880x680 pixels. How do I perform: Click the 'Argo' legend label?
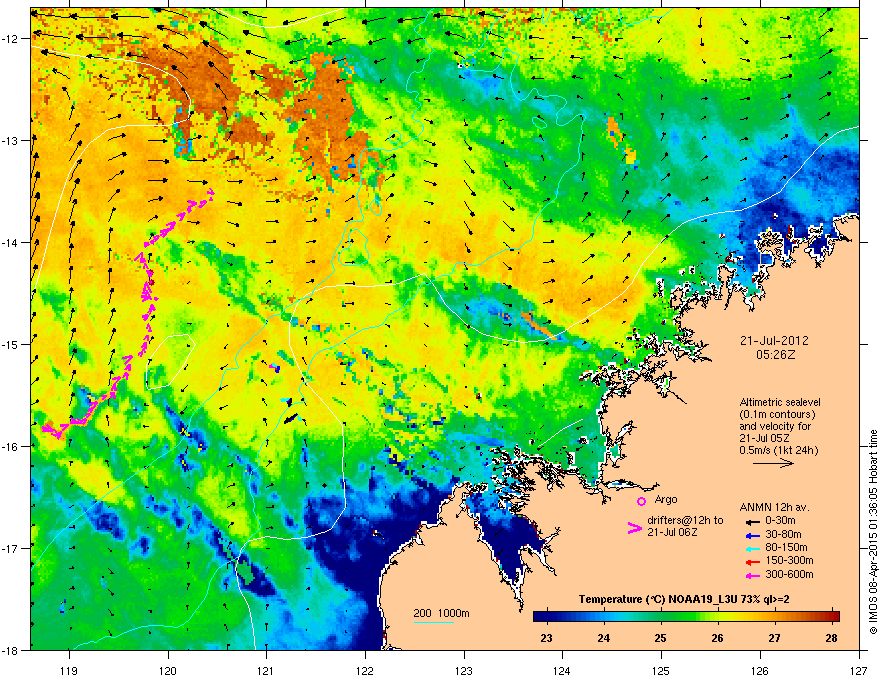point(666,499)
